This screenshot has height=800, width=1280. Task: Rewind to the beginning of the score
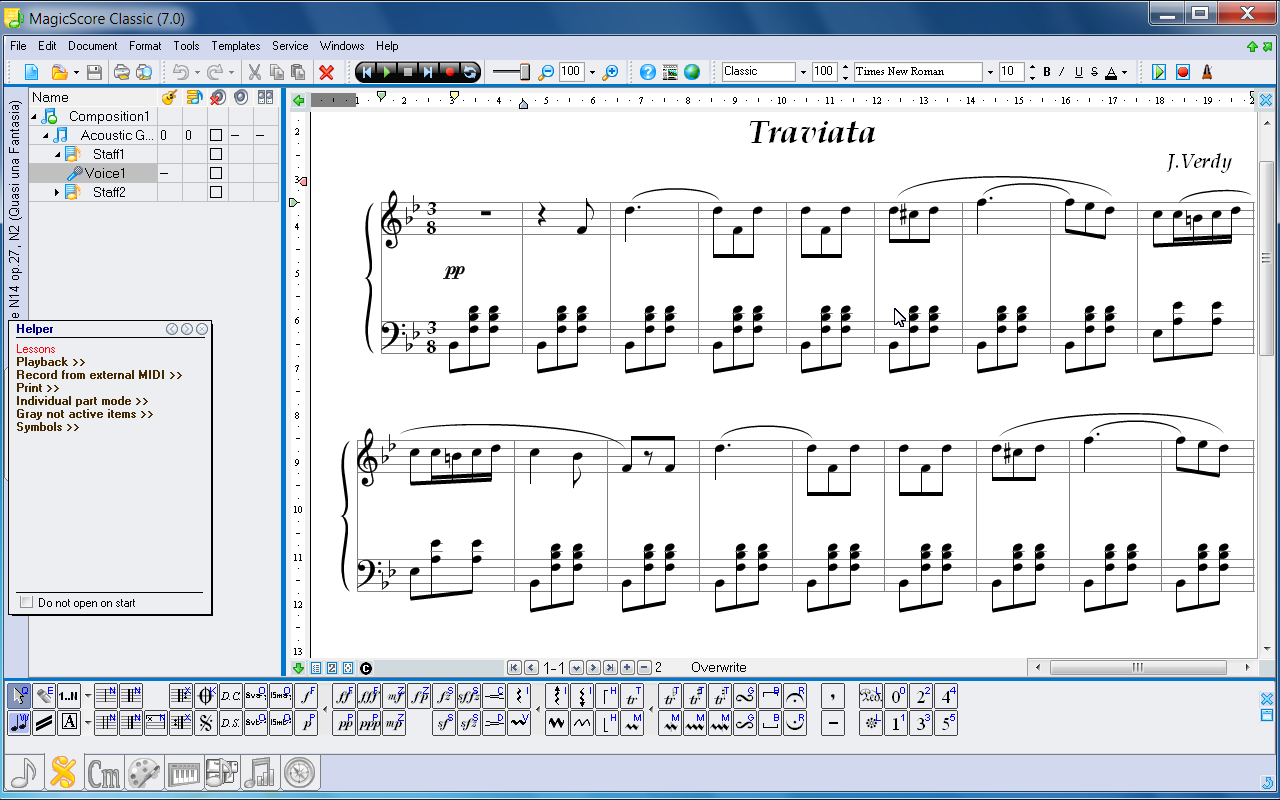pos(366,72)
